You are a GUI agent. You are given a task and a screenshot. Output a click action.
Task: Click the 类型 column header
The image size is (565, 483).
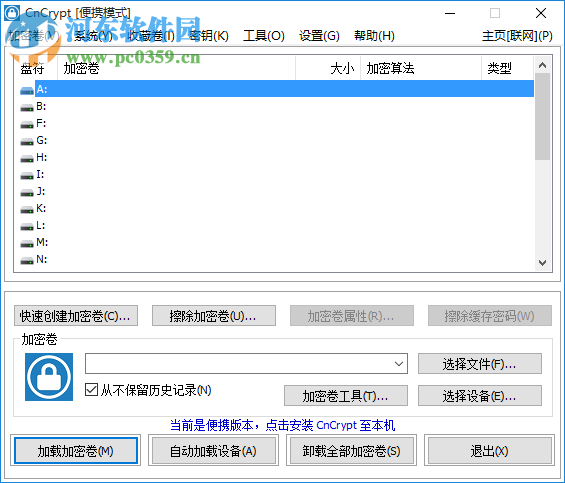[507, 68]
